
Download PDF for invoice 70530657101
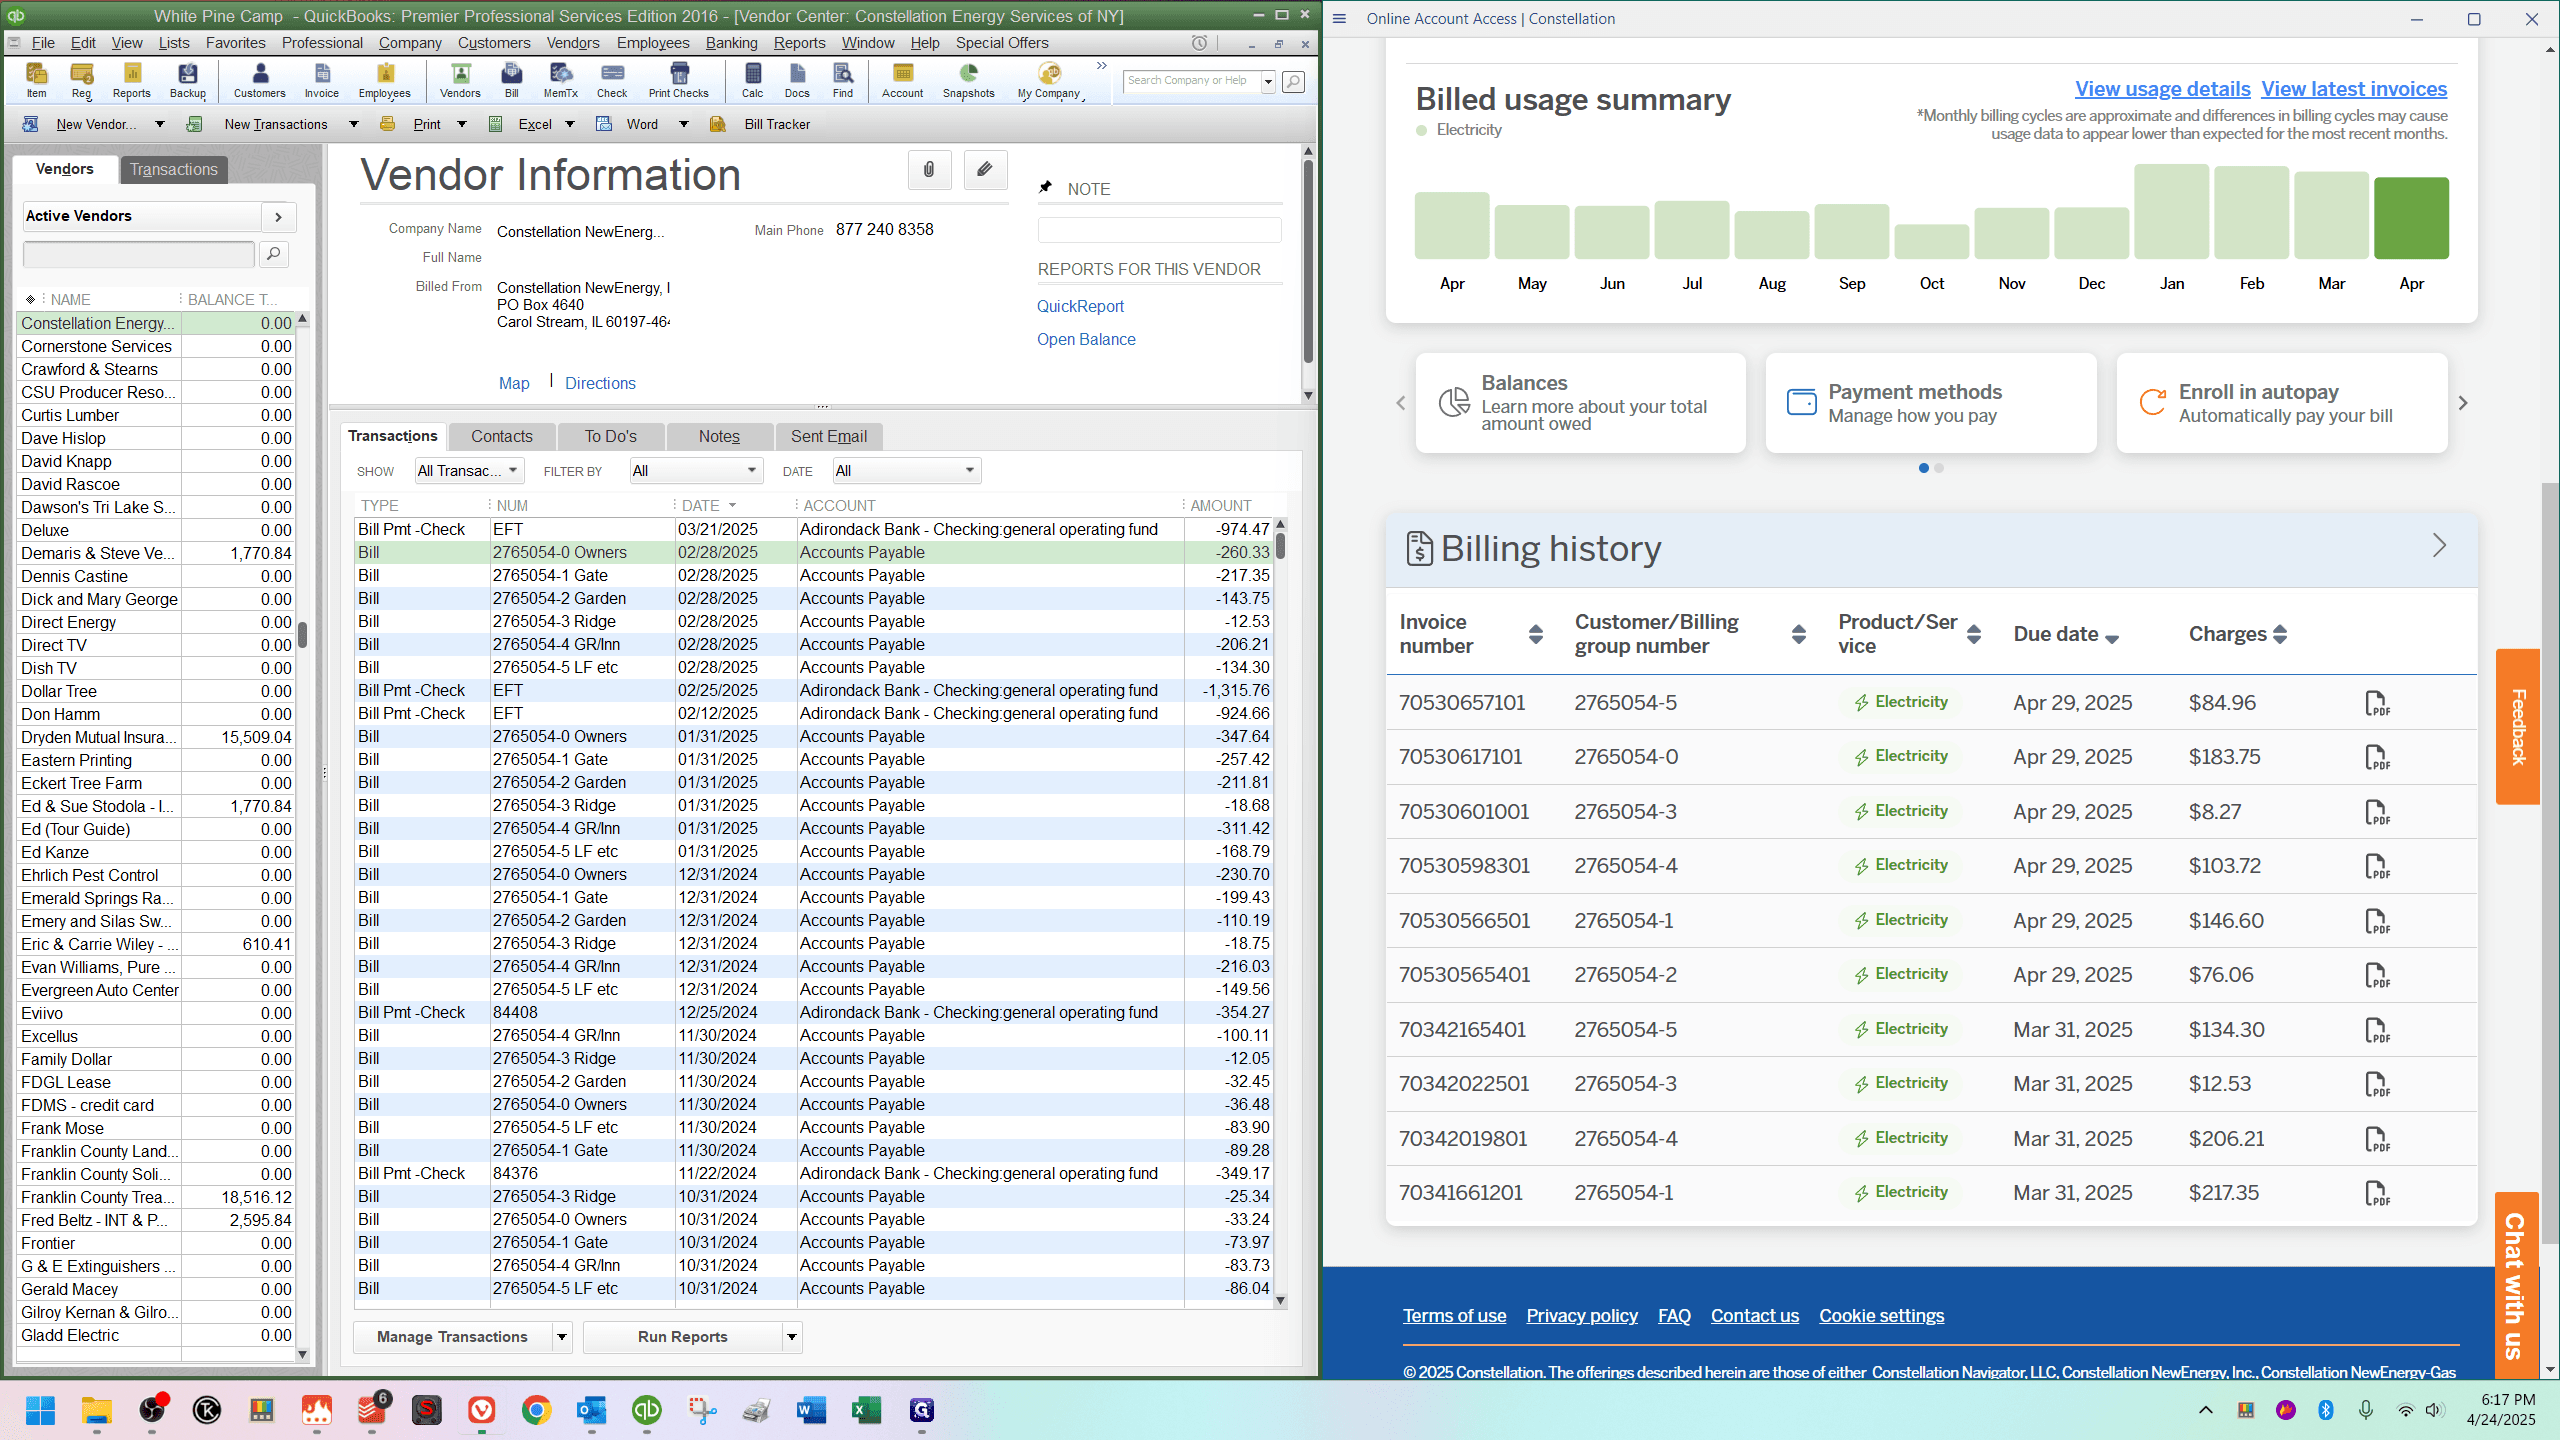tap(2377, 703)
